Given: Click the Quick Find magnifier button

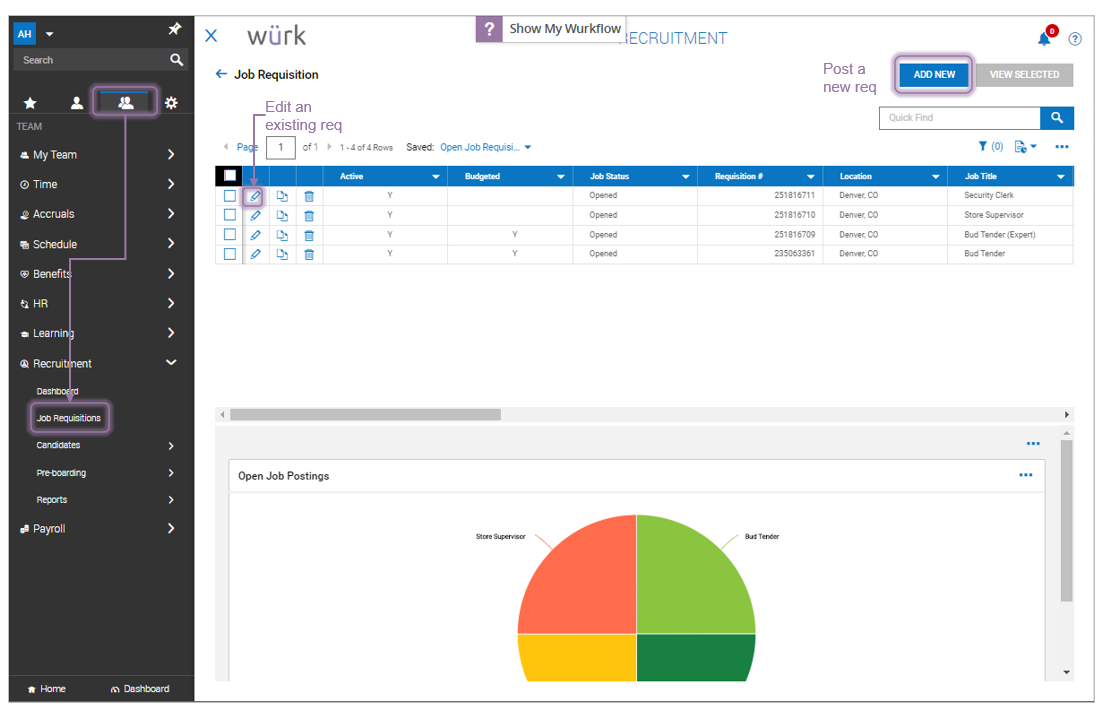Looking at the screenshot, I should pyautogui.click(x=1056, y=118).
